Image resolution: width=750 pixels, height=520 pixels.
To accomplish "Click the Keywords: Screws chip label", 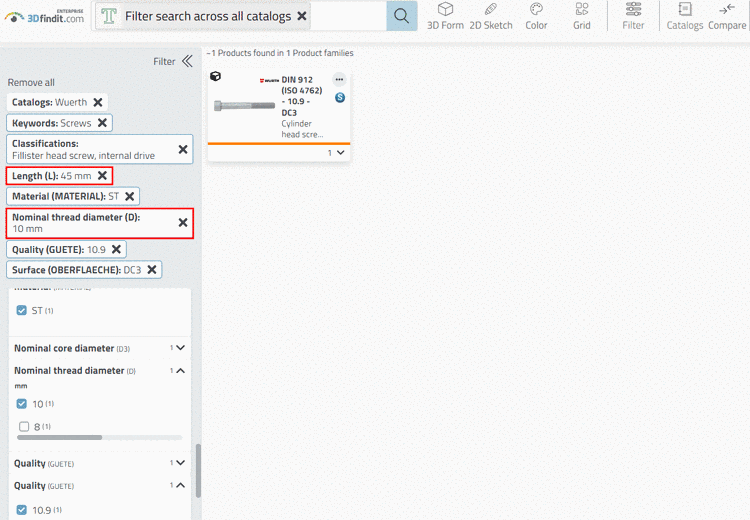I will click(x=52, y=123).
